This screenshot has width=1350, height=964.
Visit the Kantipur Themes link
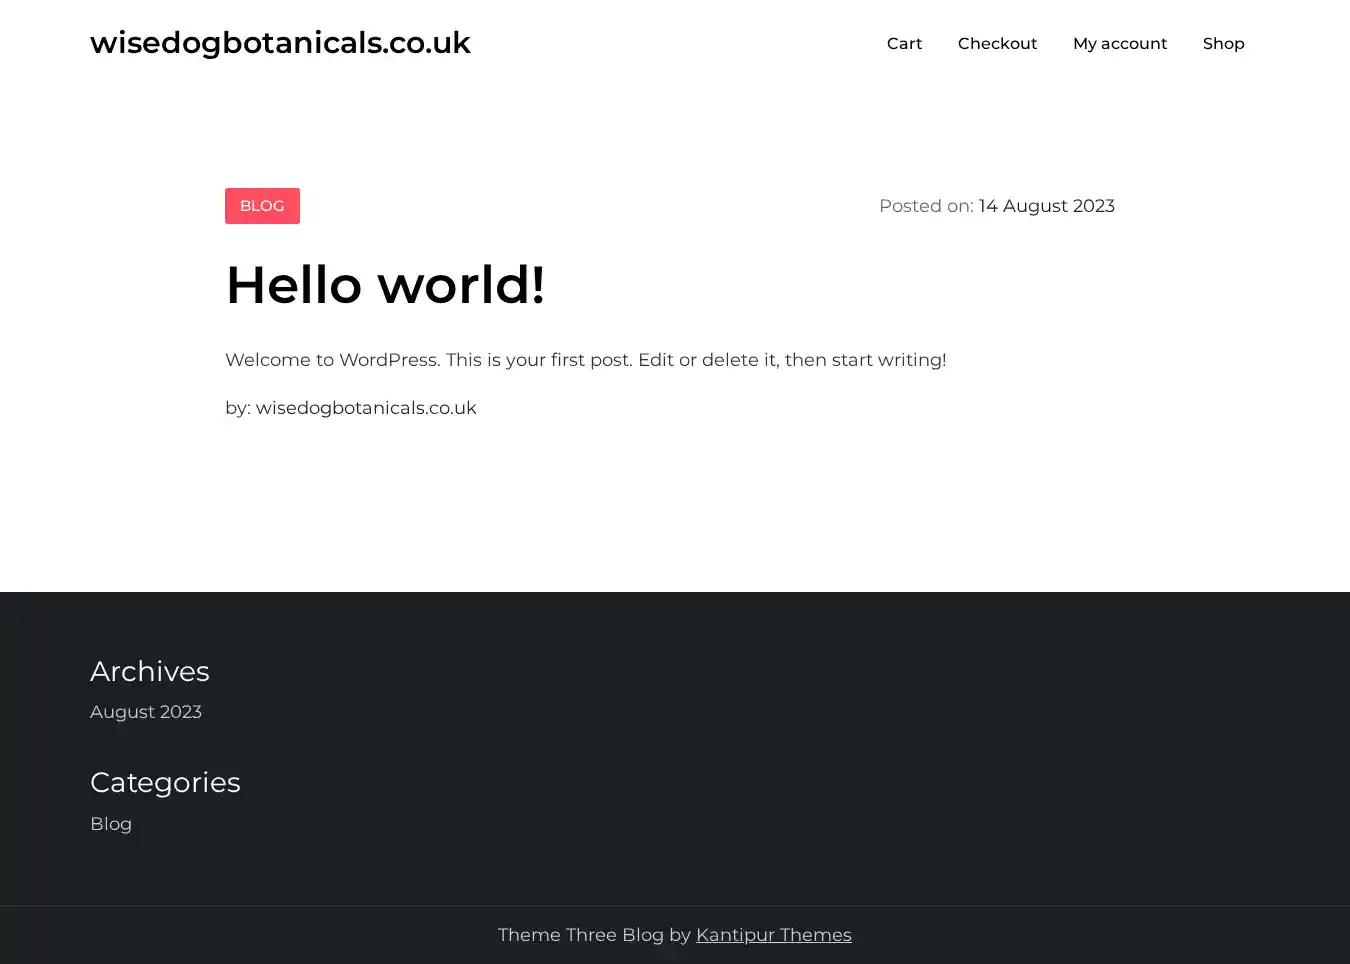click(773, 935)
